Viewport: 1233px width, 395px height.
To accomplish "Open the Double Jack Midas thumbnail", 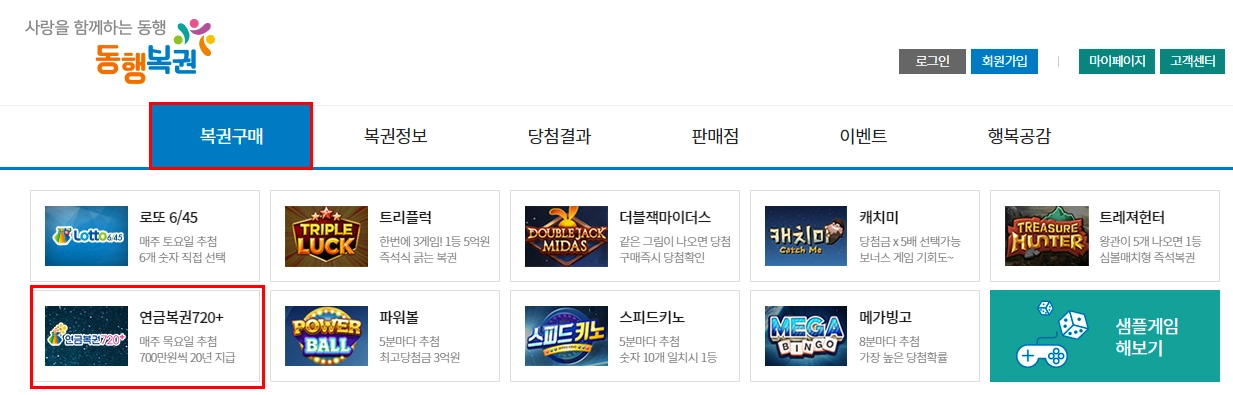I will pos(566,236).
